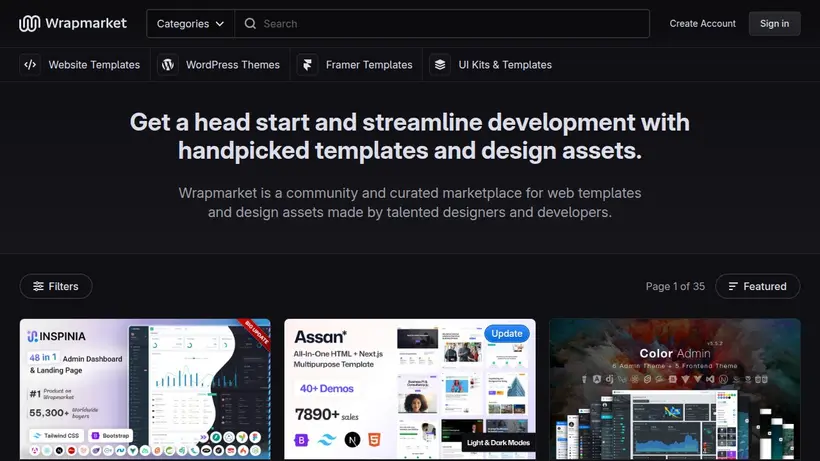This screenshot has height=461, width=820.
Task: Click the sliders icon in Filters button
Action: pyautogui.click(x=38, y=286)
